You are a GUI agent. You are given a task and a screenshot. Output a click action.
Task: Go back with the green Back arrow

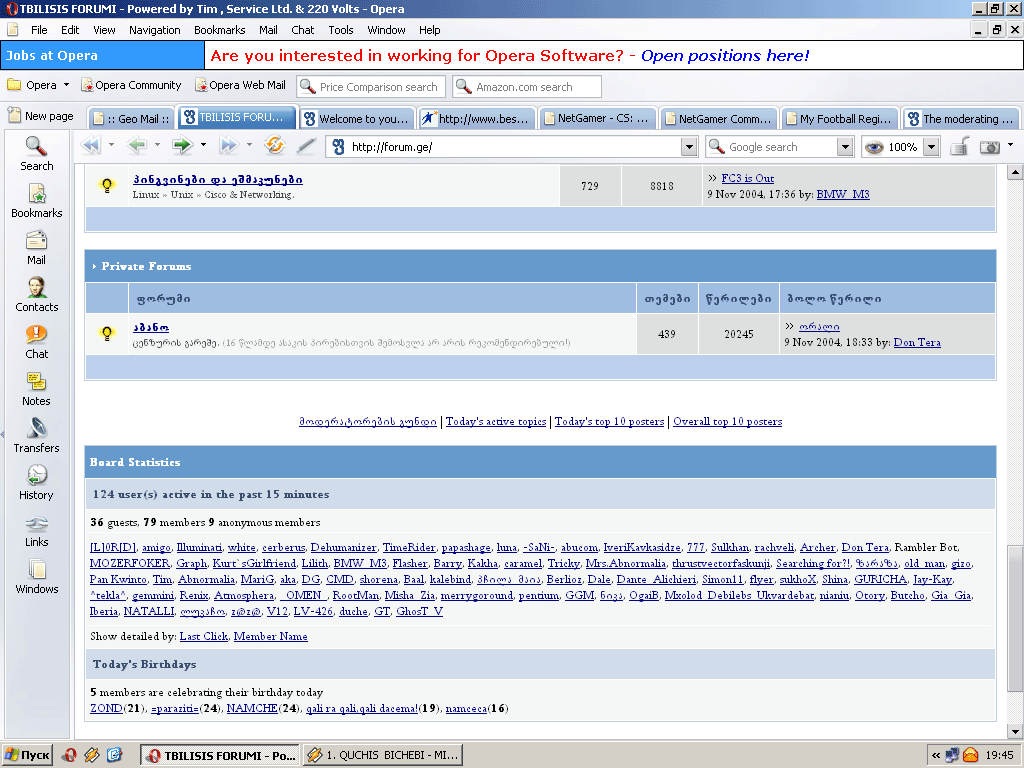tap(136, 145)
